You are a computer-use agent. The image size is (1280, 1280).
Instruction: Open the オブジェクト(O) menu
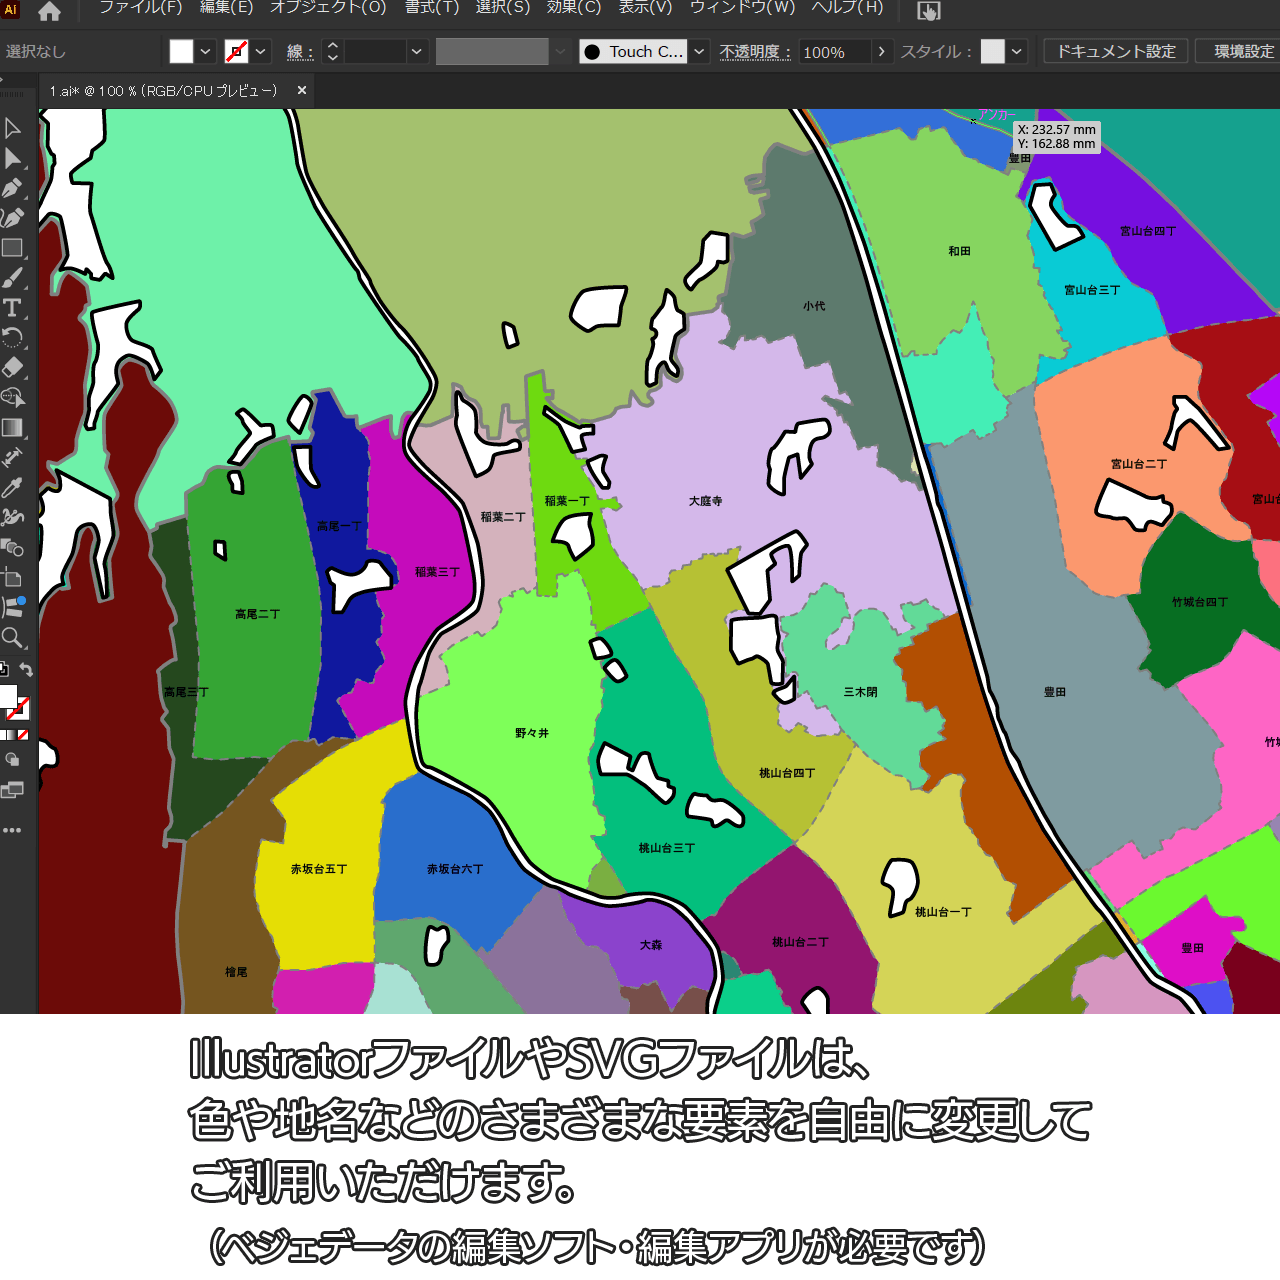(328, 8)
